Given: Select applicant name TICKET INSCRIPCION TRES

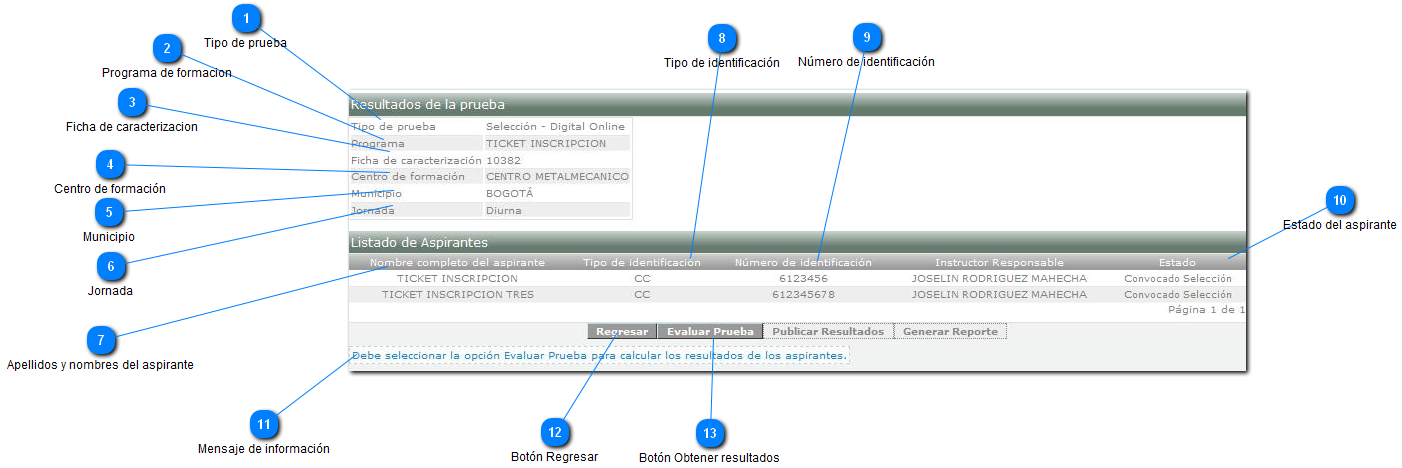Looking at the screenshot, I should [x=458, y=295].
